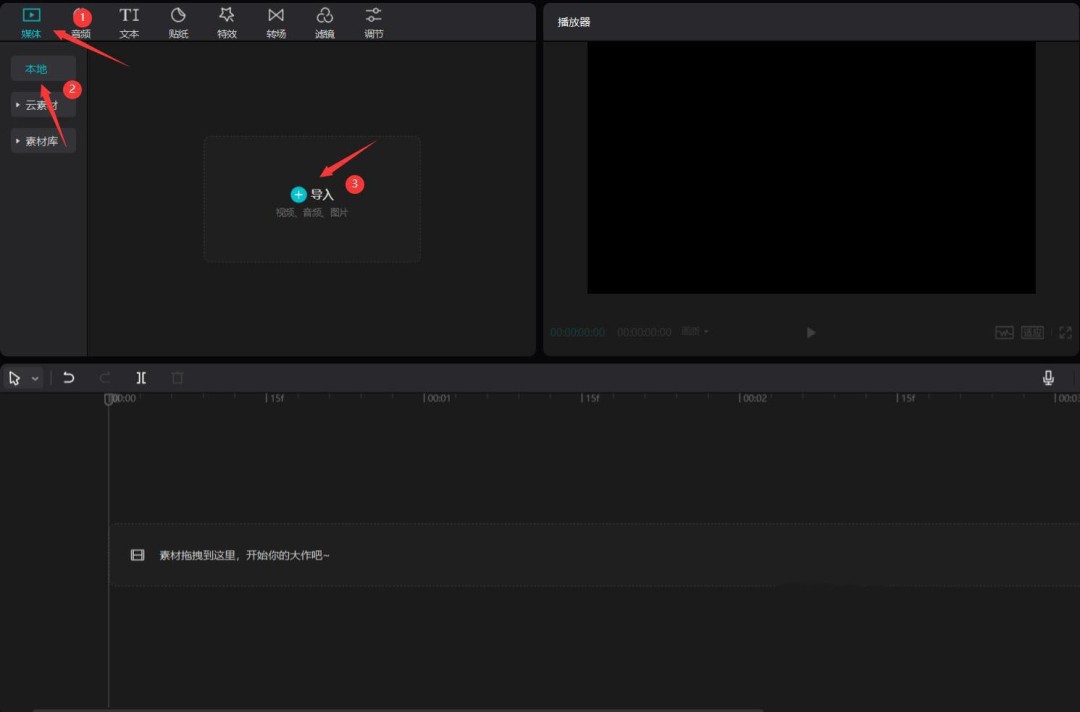Expand the 素材库 material library section
Screen dimensions: 1080x712
pyautogui.click(x=43, y=141)
